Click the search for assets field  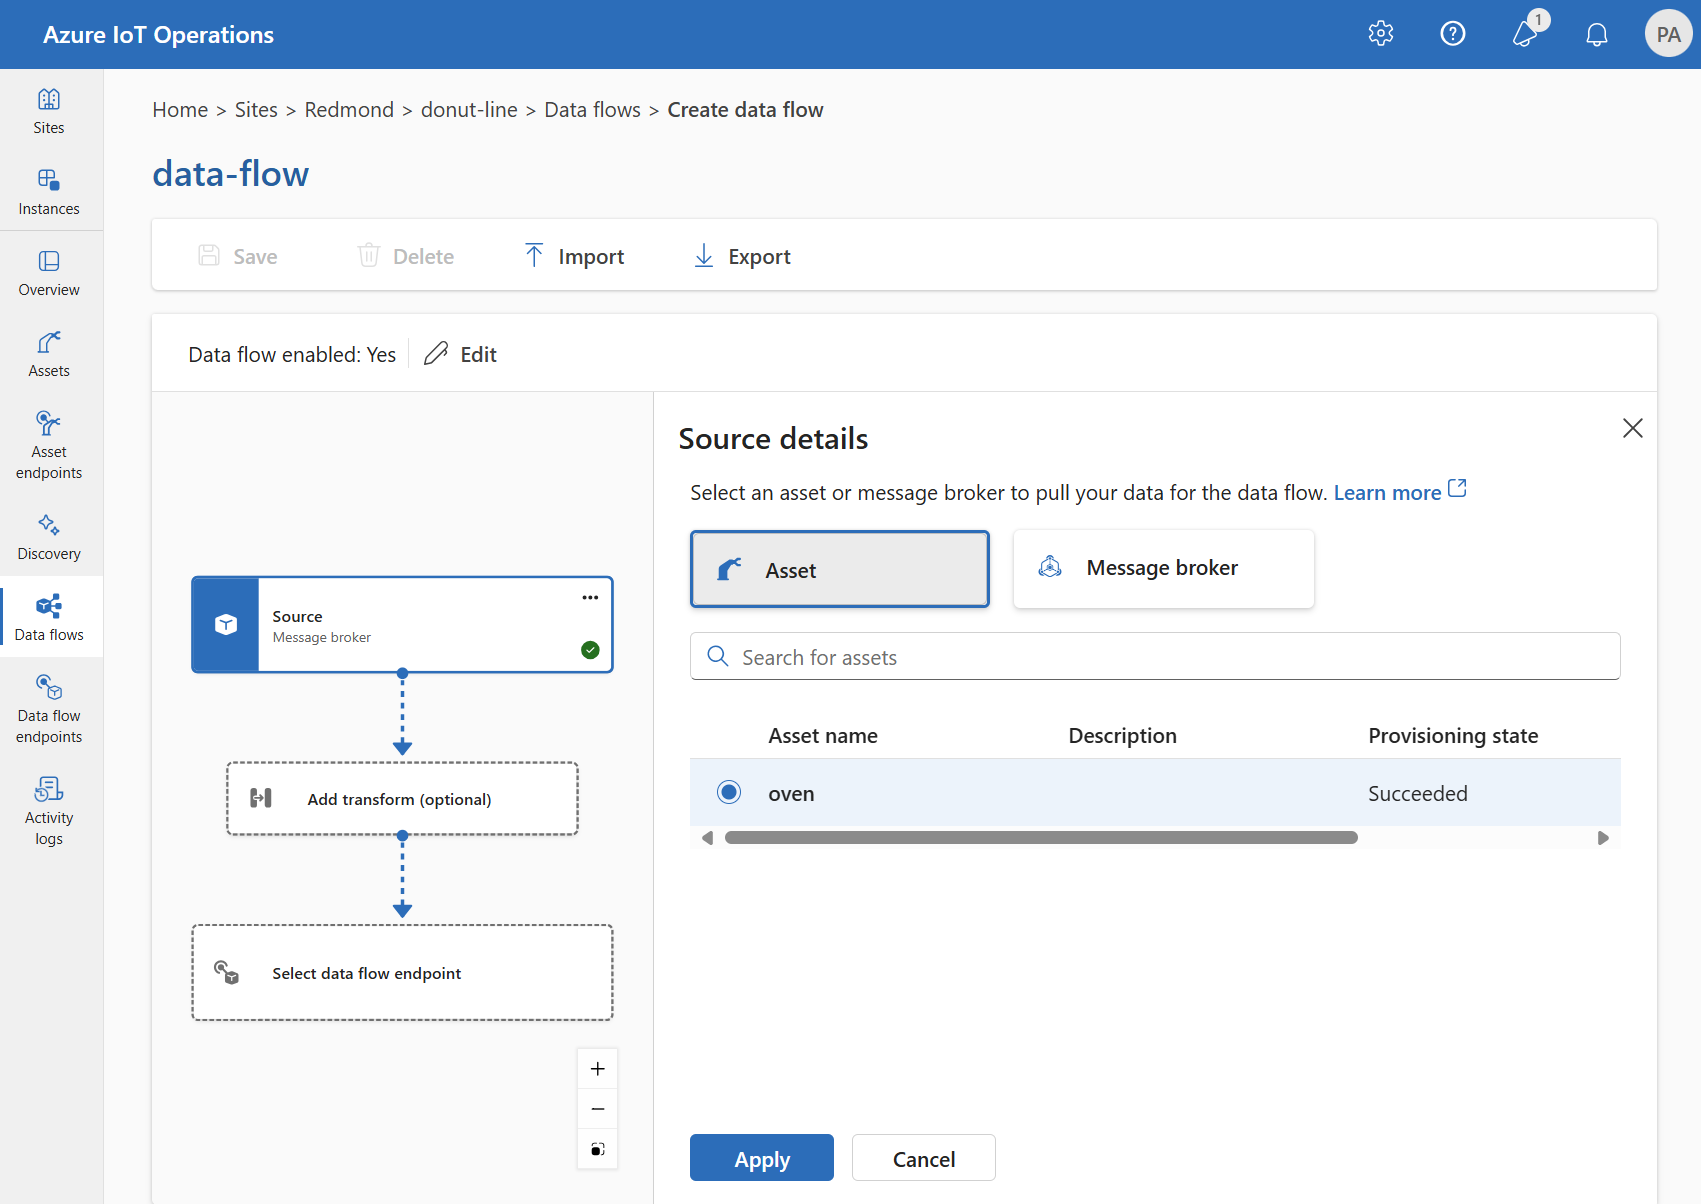click(1153, 656)
